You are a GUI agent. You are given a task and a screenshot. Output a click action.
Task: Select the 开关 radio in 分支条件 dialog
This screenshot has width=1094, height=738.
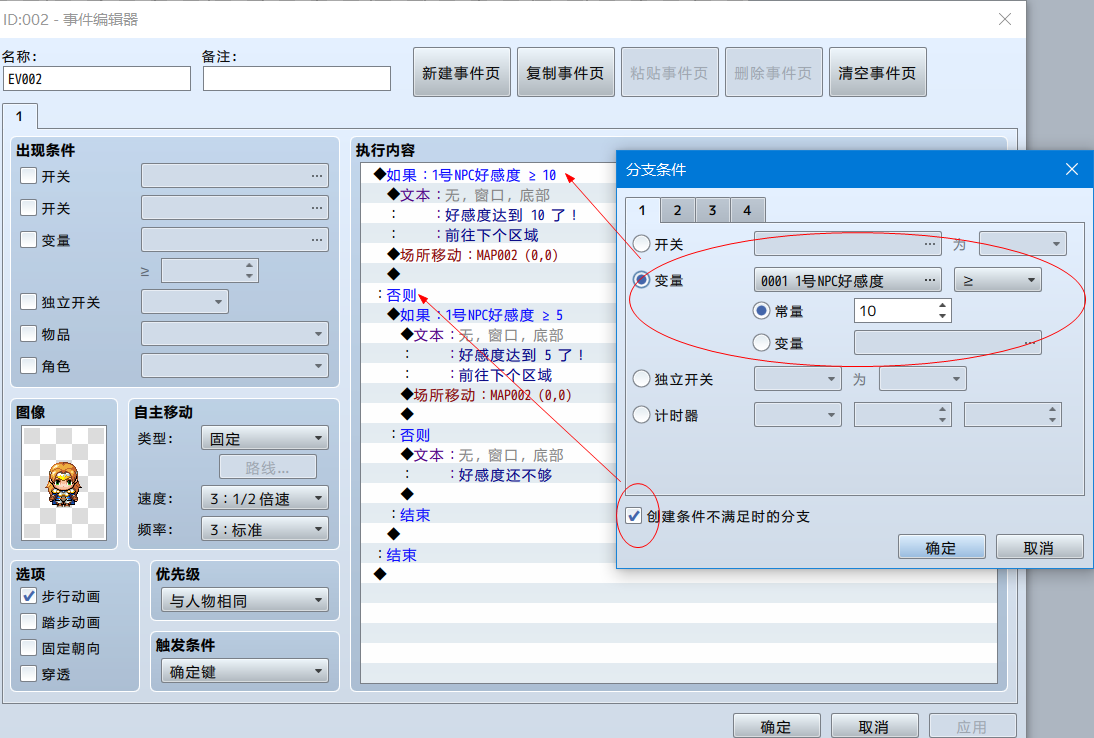pos(641,244)
